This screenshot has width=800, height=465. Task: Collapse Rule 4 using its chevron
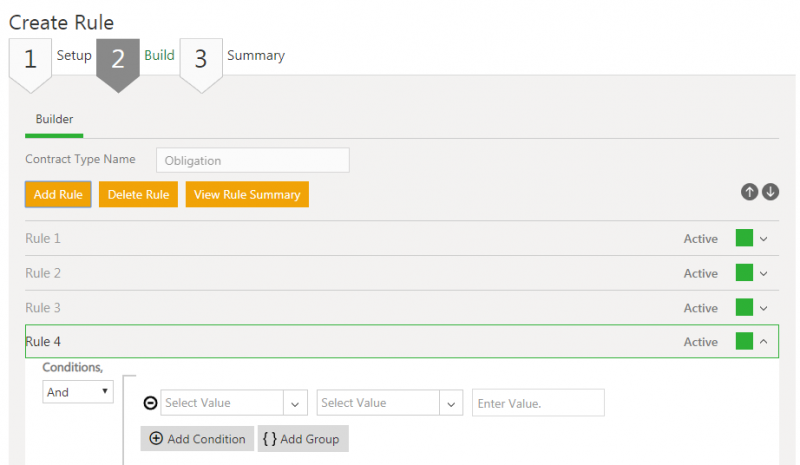tap(764, 342)
